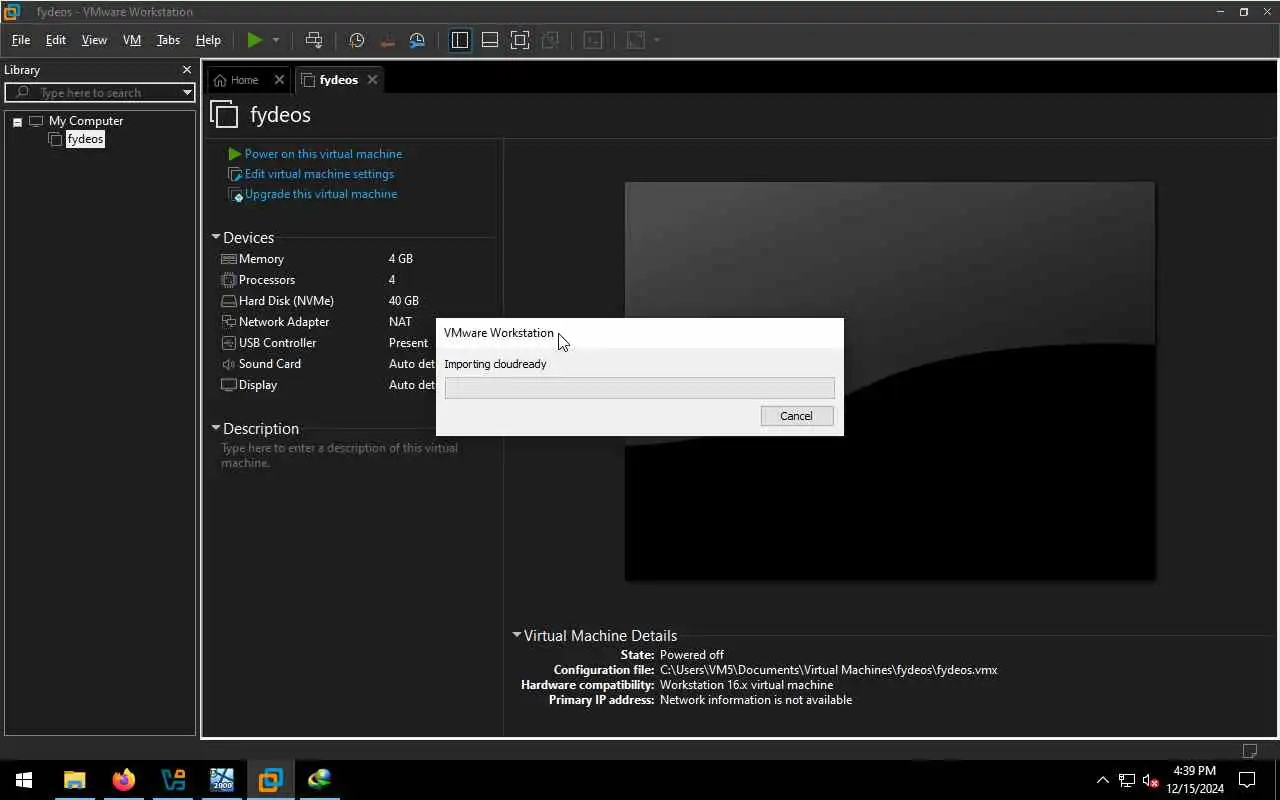1280x800 pixels.
Task: Close the fydeos tab
Action: coord(372,80)
